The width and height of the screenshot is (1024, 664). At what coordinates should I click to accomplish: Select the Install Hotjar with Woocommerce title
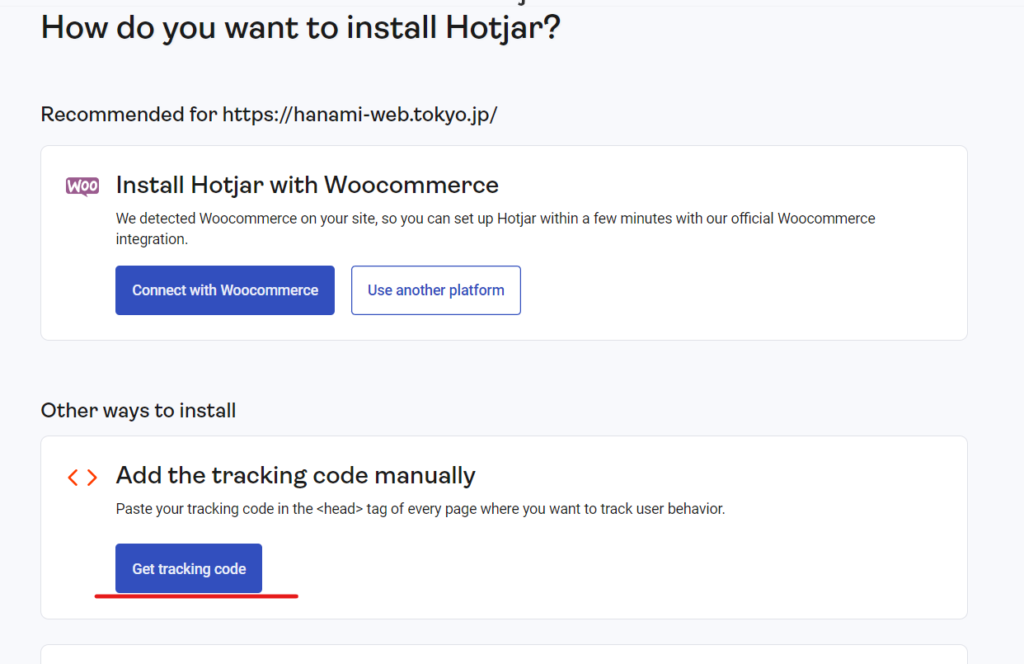tap(307, 185)
